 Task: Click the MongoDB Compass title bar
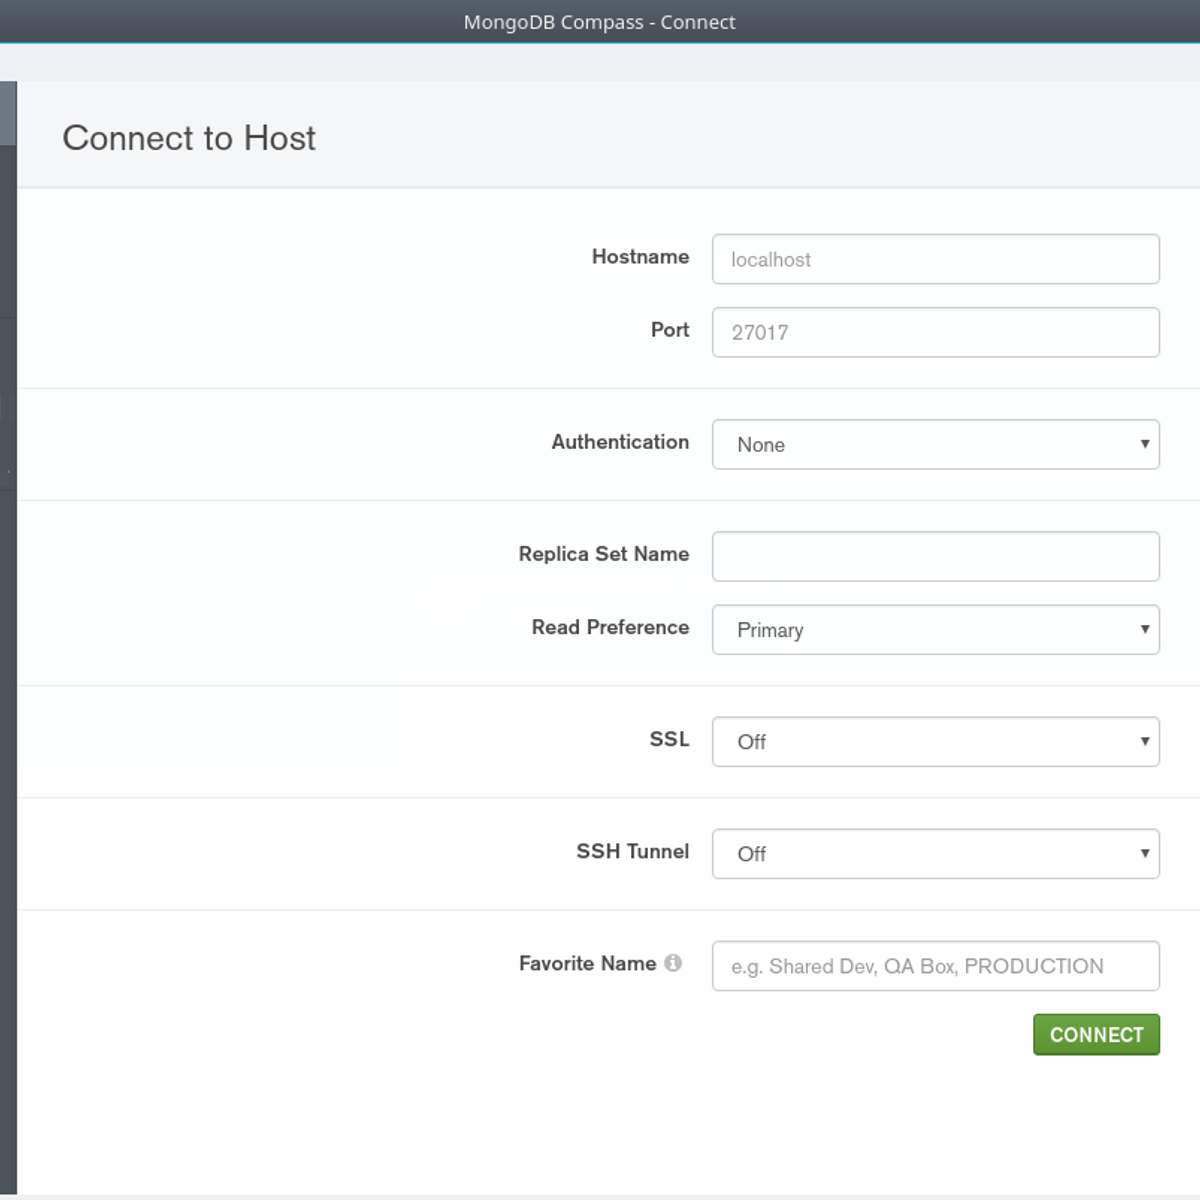click(x=600, y=21)
